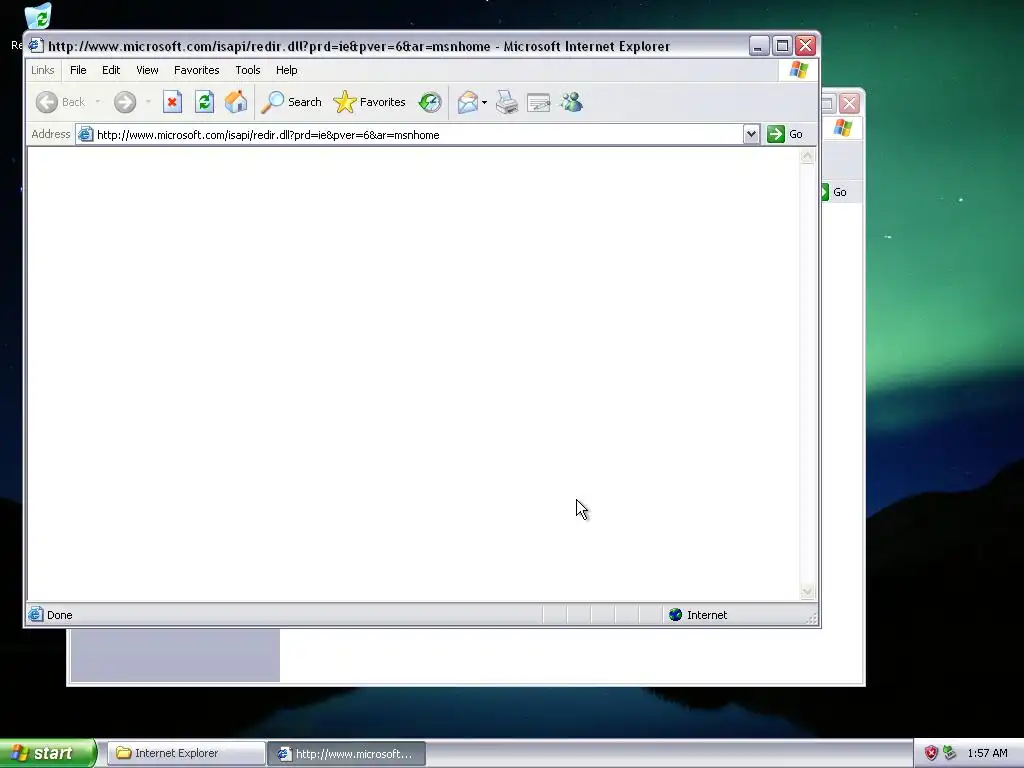1024x768 pixels.
Task: Switch to Internet Explorer folder taskbar button
Action: (186, 753)
